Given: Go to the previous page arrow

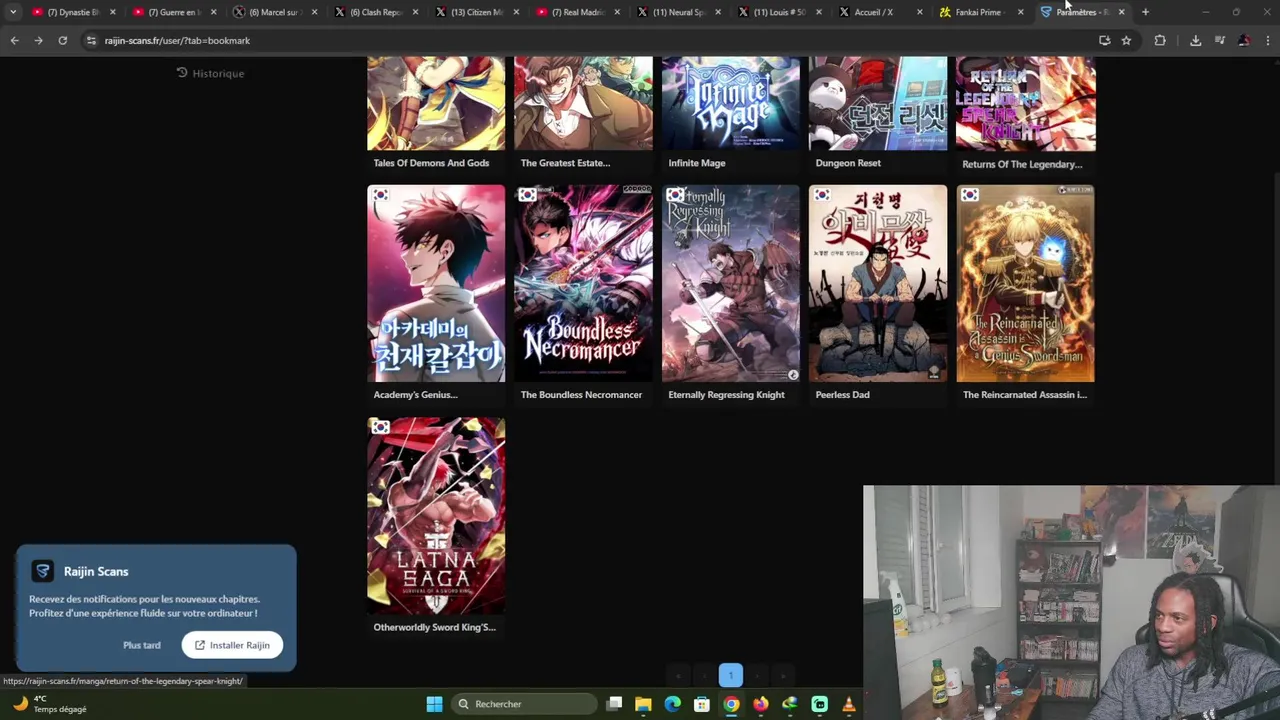Looking at the screenshot, I should 705,675.
